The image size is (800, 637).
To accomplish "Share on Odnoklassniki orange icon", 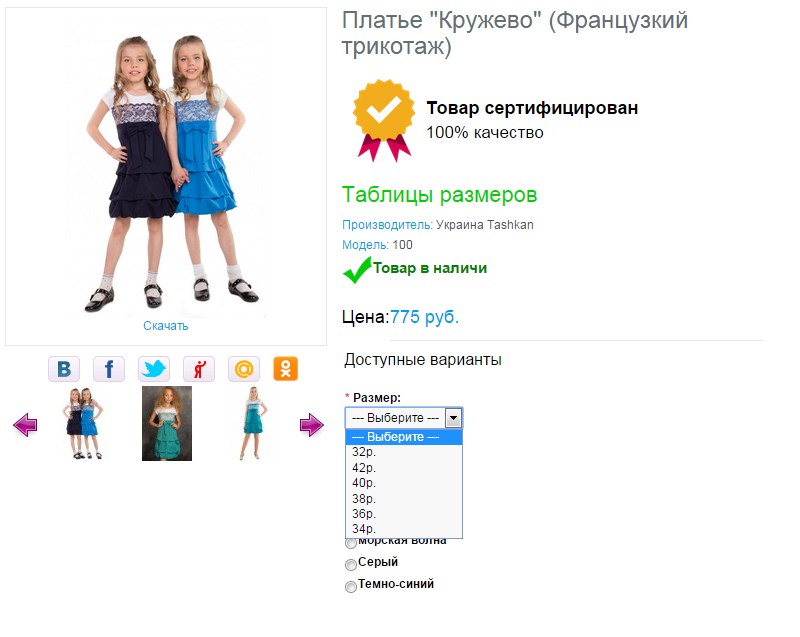I will (x=286, y=369).
